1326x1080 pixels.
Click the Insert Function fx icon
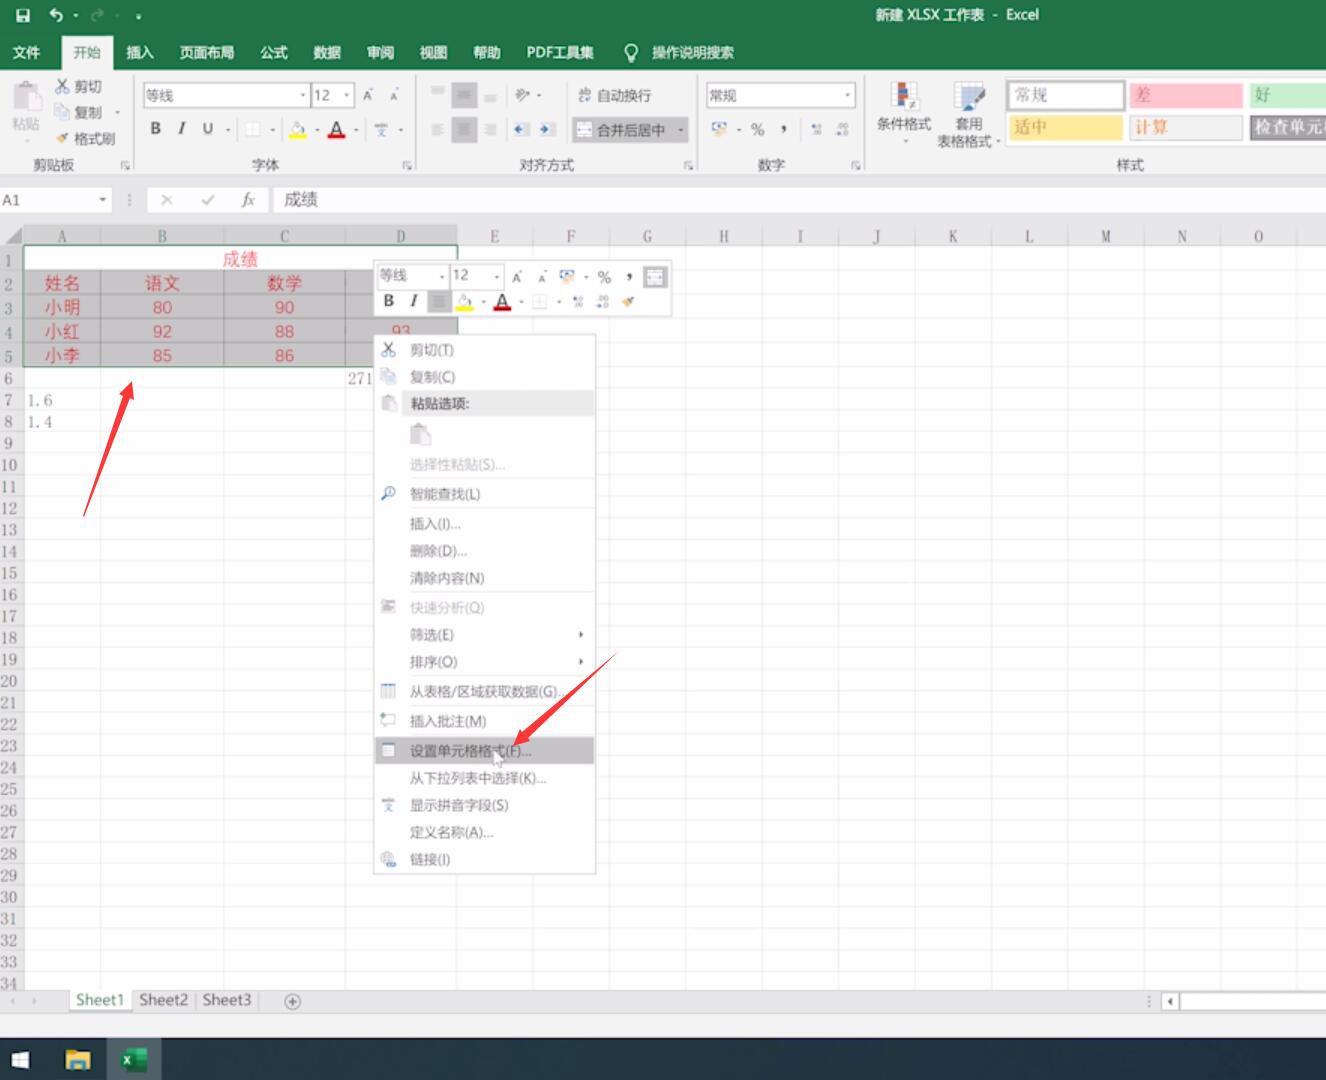click(x=248, y=200)
